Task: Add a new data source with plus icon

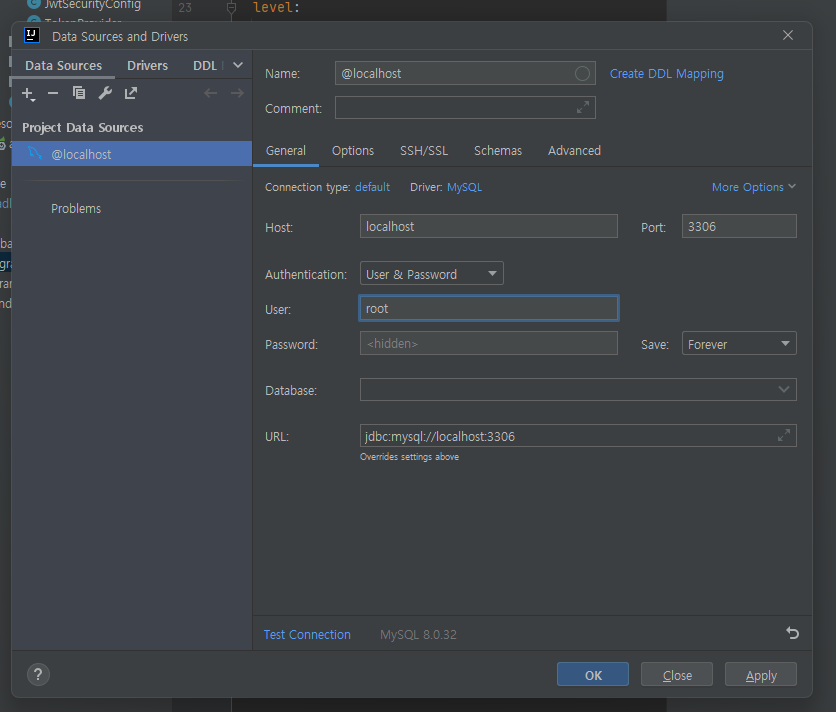Action: [28, 94]
